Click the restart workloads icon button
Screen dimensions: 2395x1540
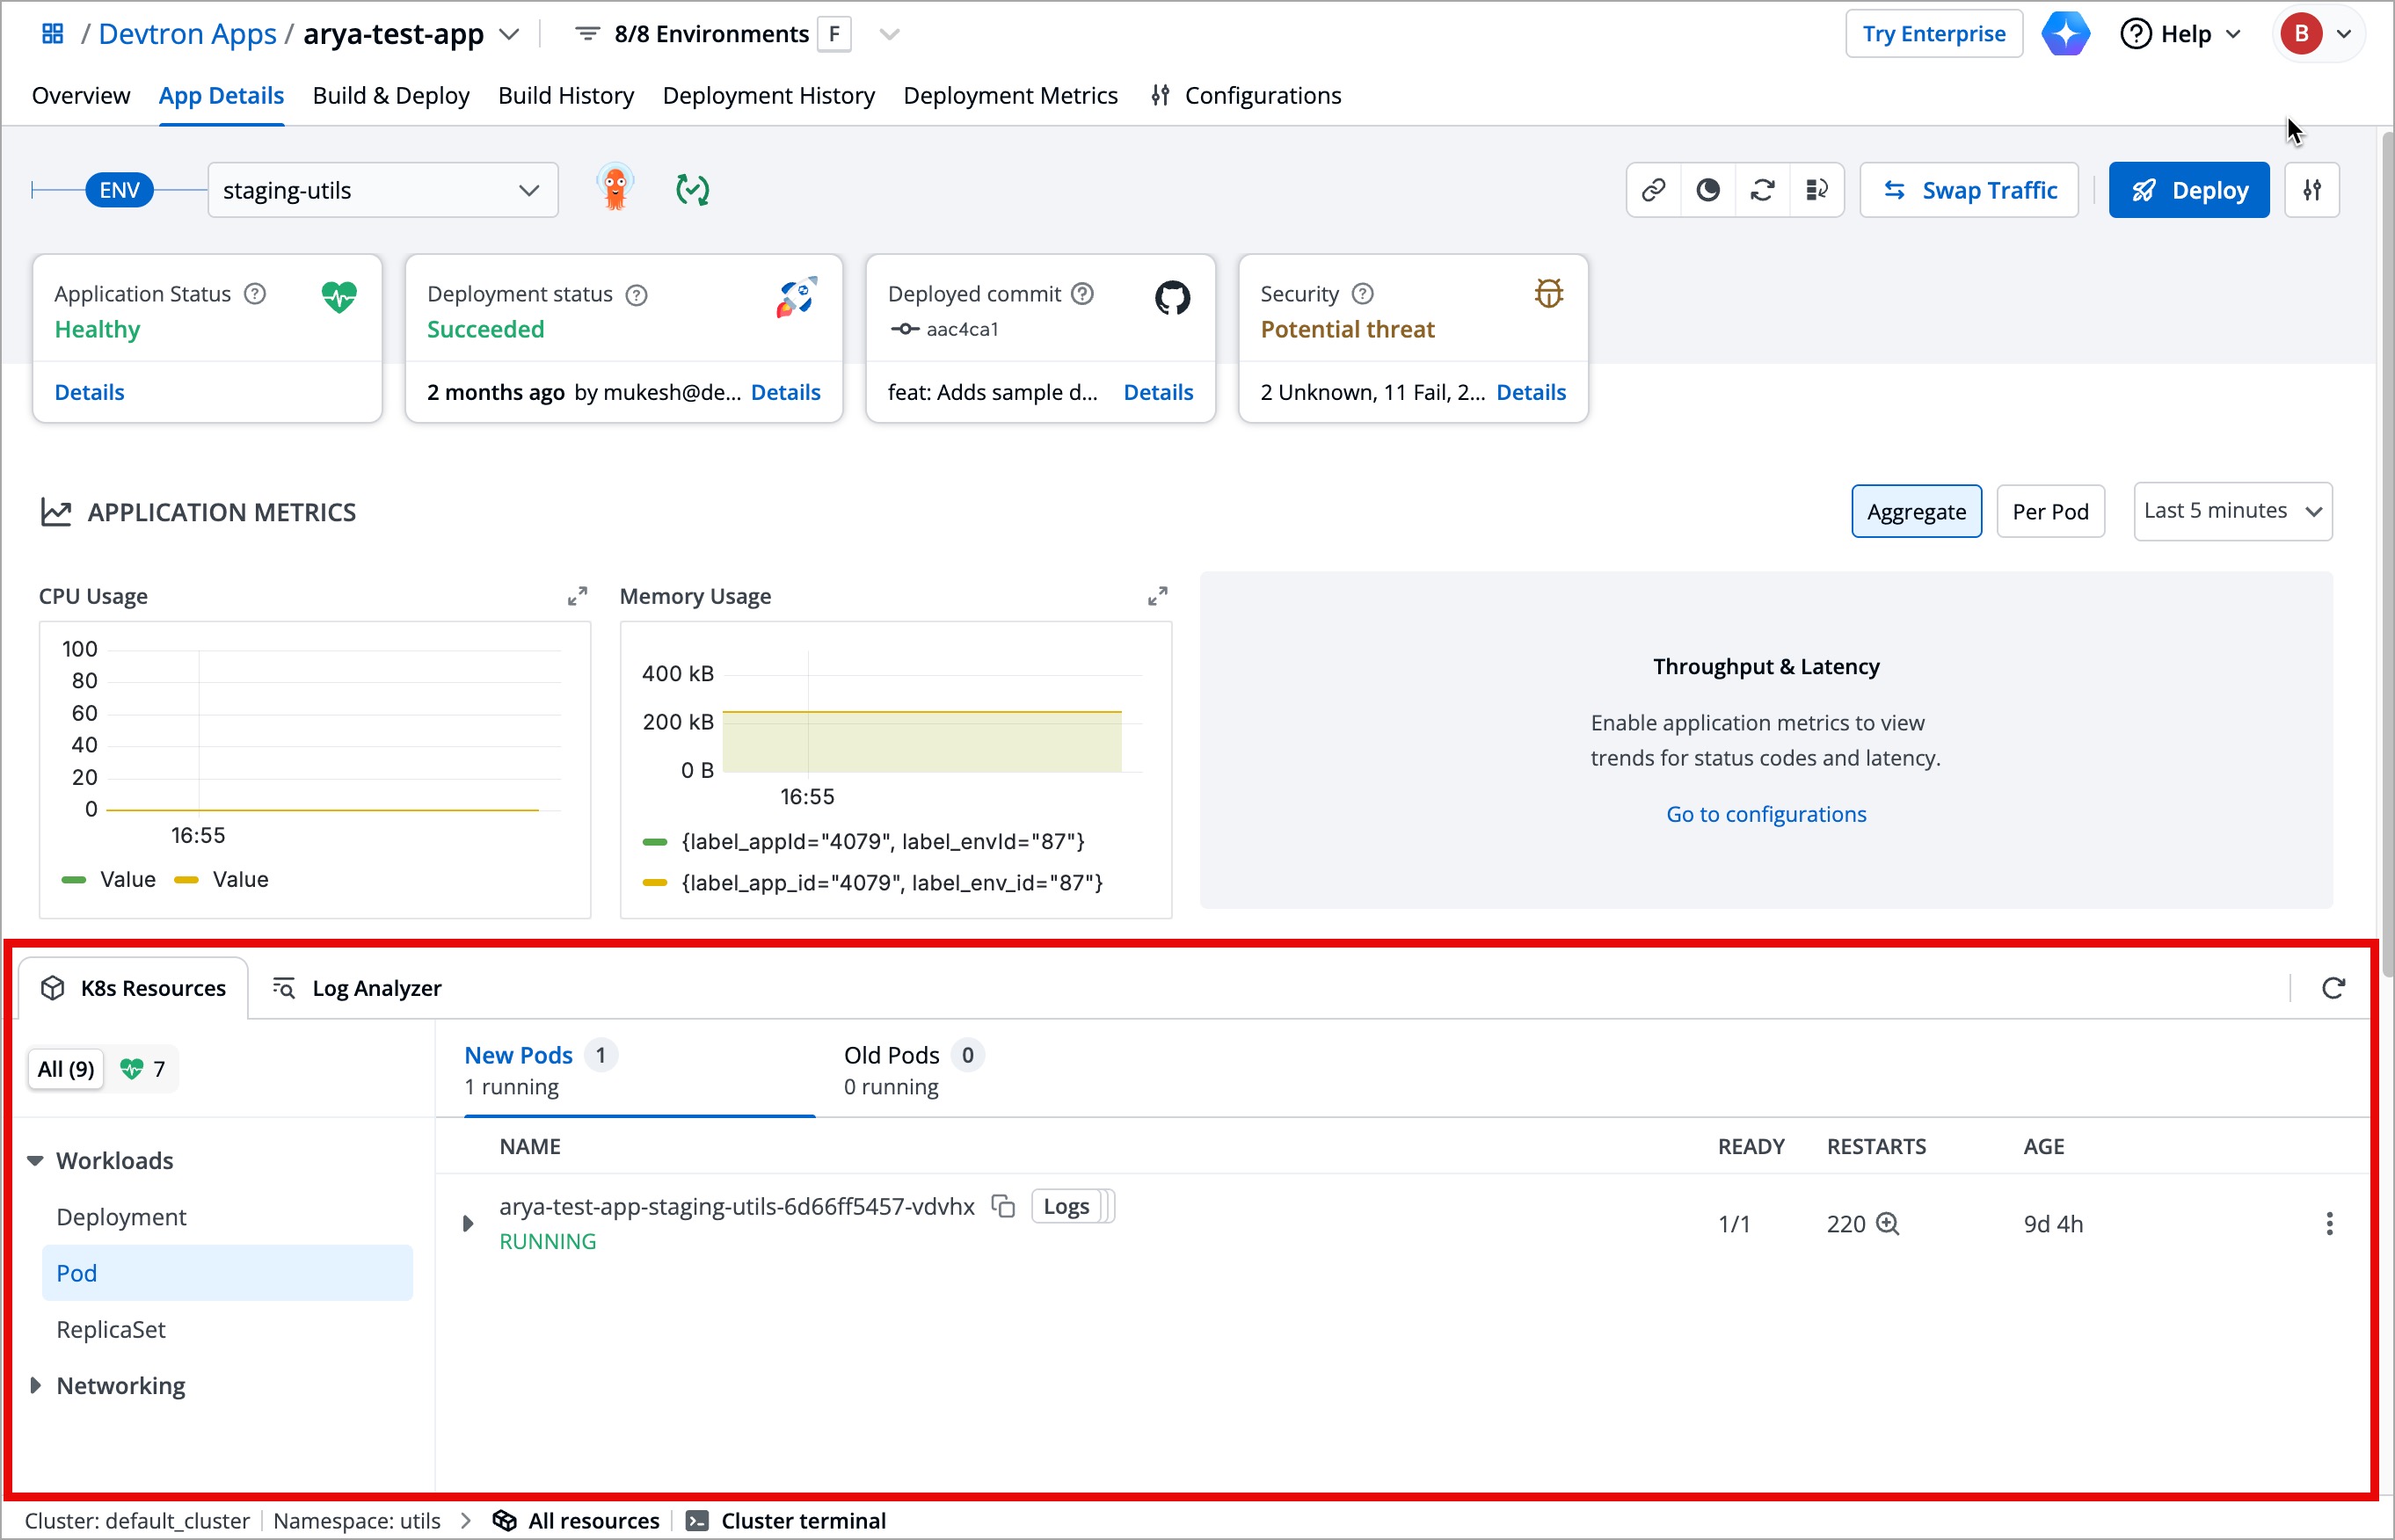(1762, 190)
